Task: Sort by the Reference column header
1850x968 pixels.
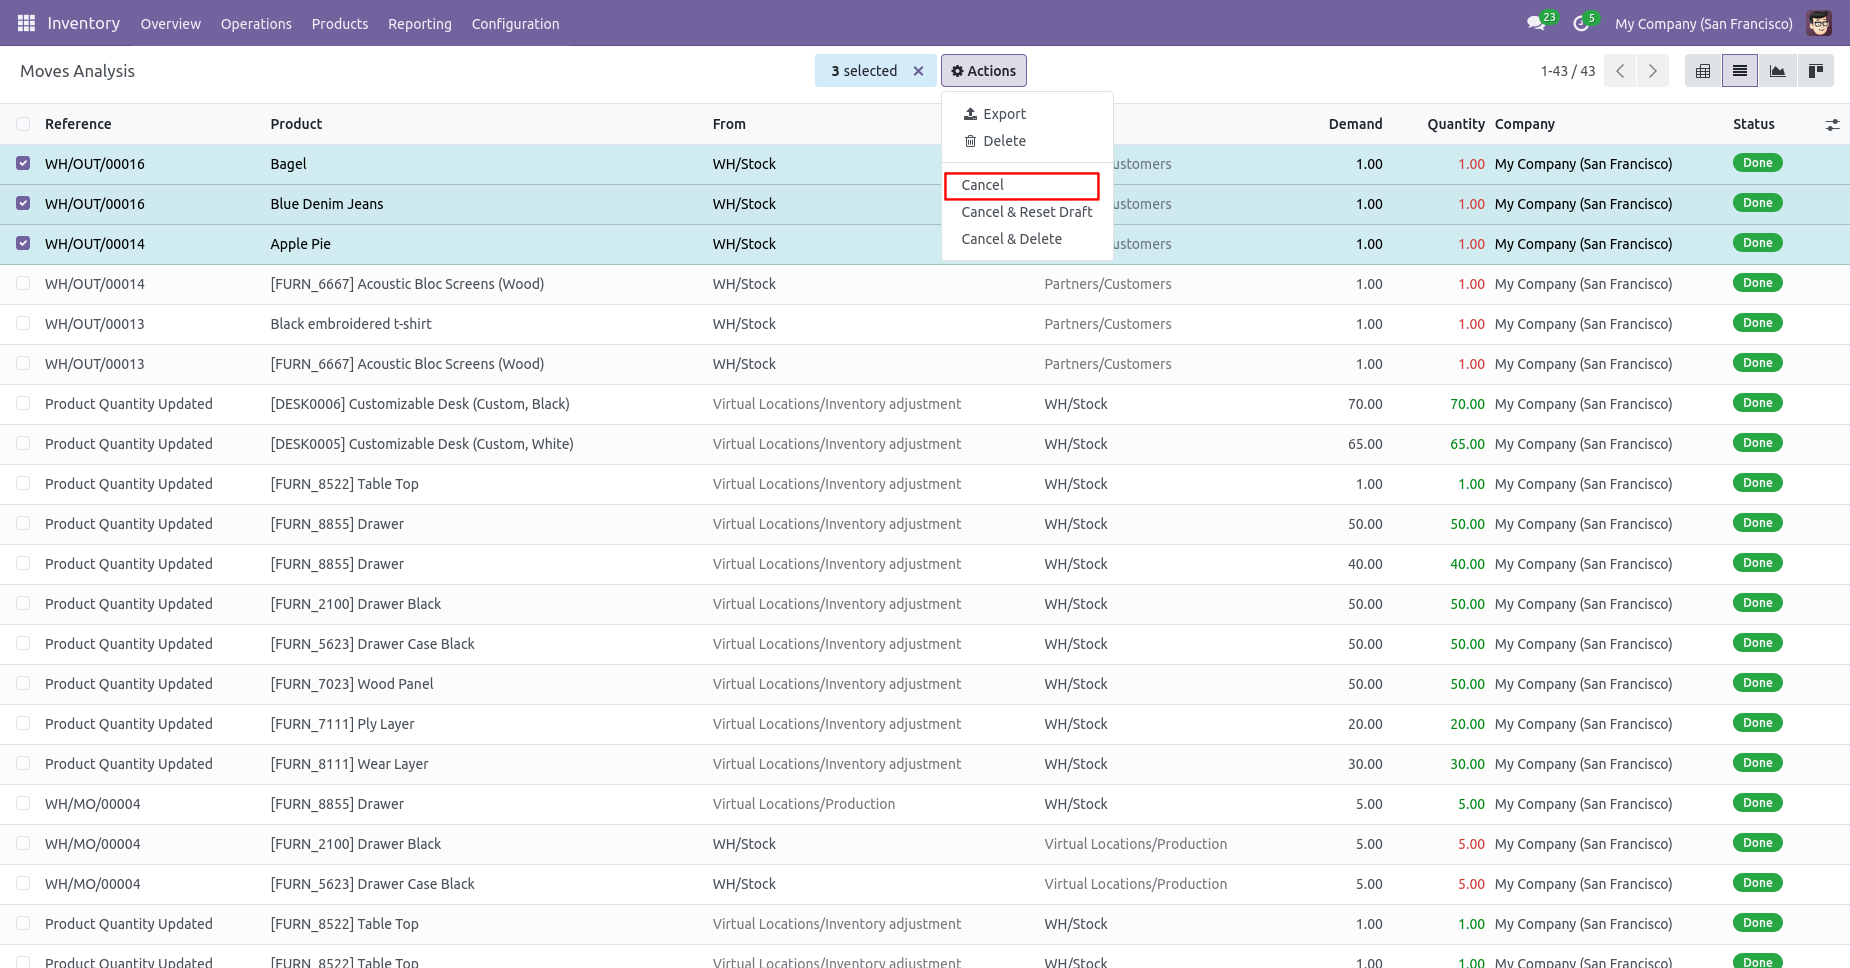Action: tap(78, 124)
